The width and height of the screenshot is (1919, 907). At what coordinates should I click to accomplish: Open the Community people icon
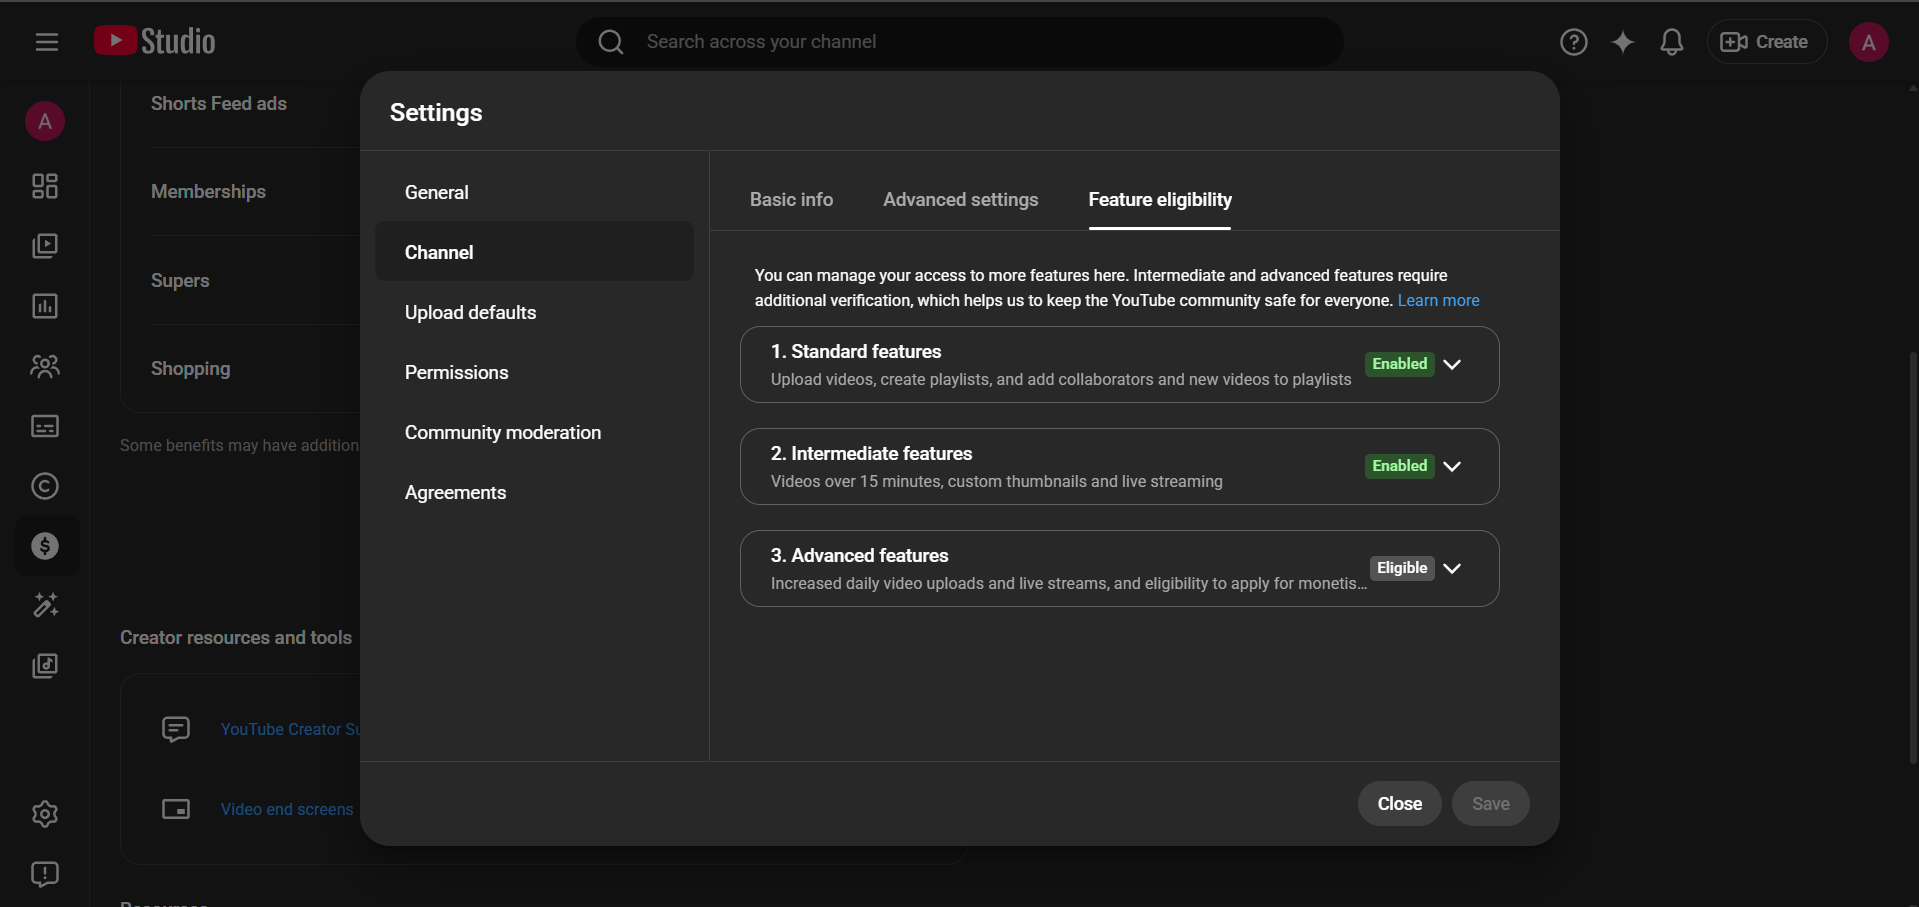tap(45, 366)
